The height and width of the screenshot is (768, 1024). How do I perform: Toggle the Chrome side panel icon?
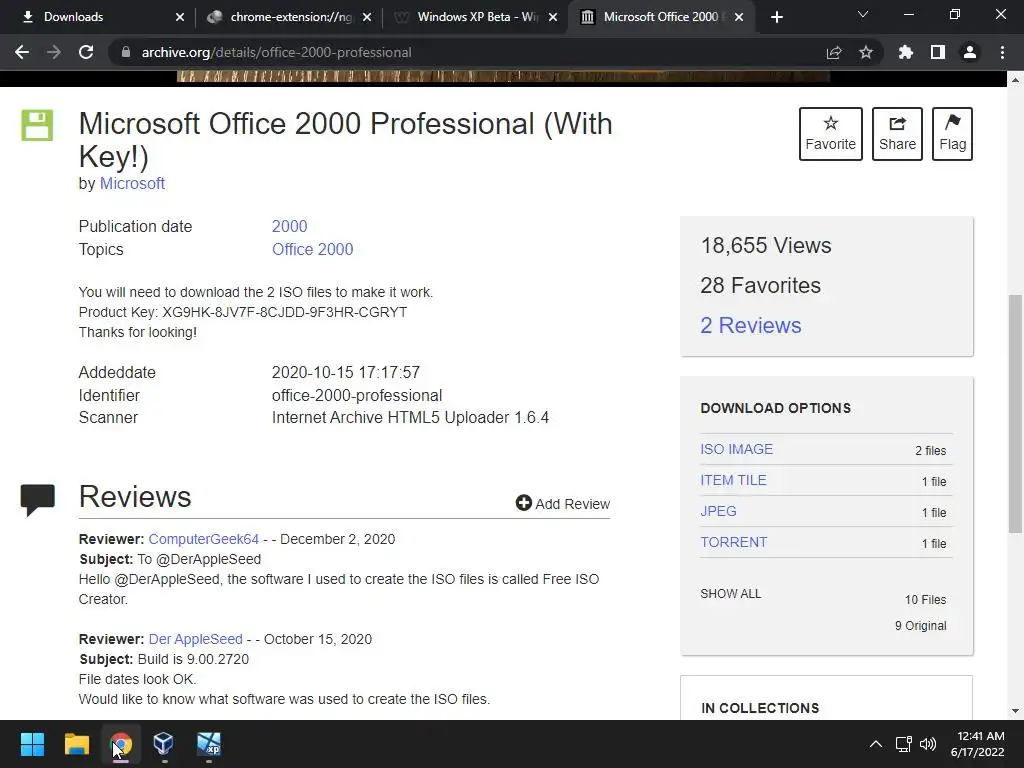point(938,52)
